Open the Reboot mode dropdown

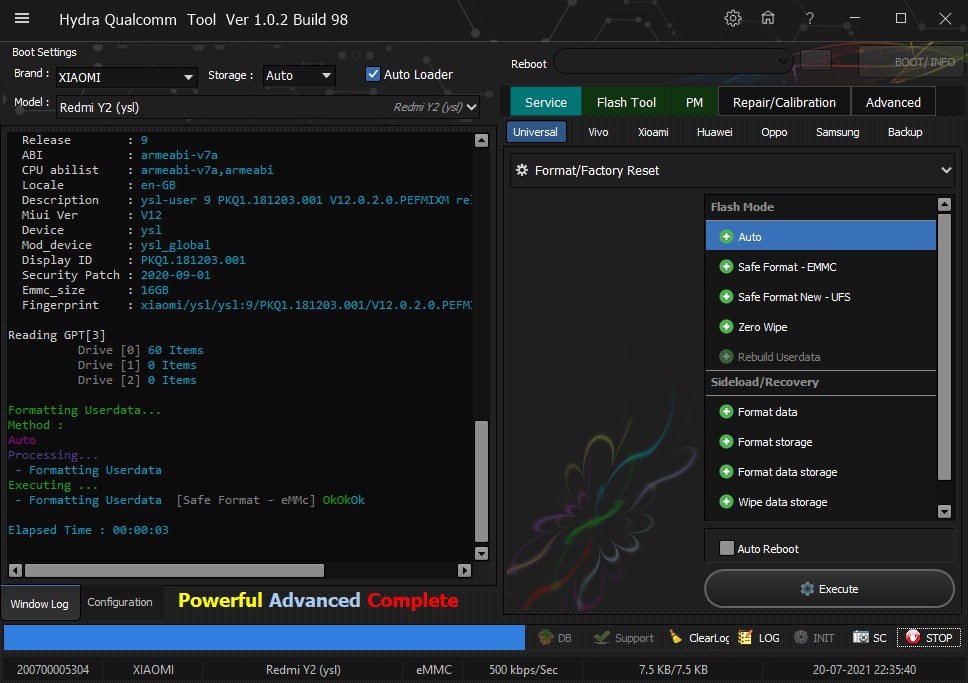coord(674,61)
